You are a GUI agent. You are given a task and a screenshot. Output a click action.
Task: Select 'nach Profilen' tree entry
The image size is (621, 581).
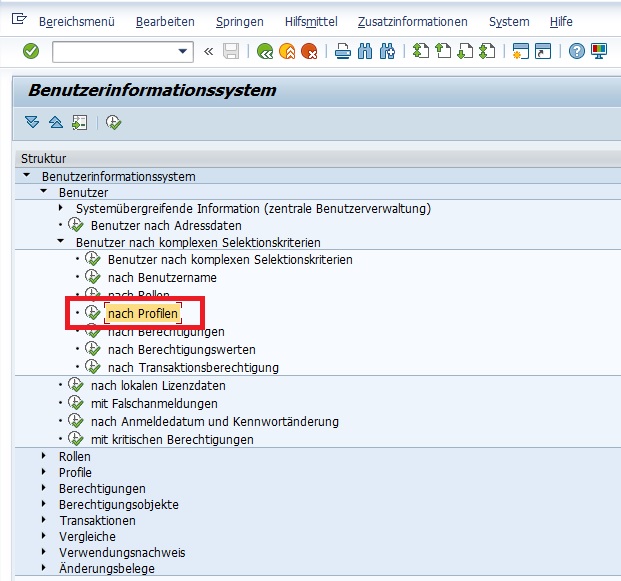click(x=143, y=313)
